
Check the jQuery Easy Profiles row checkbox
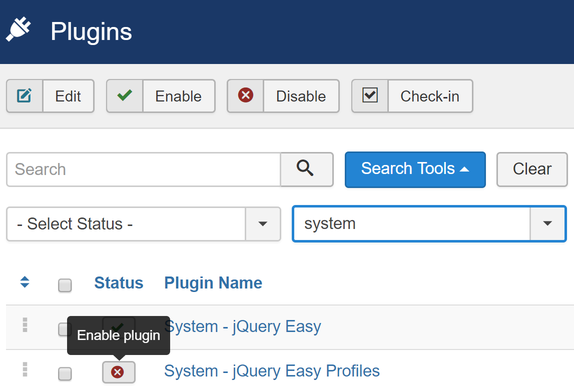pyautogui.click(x=65, y=374)
